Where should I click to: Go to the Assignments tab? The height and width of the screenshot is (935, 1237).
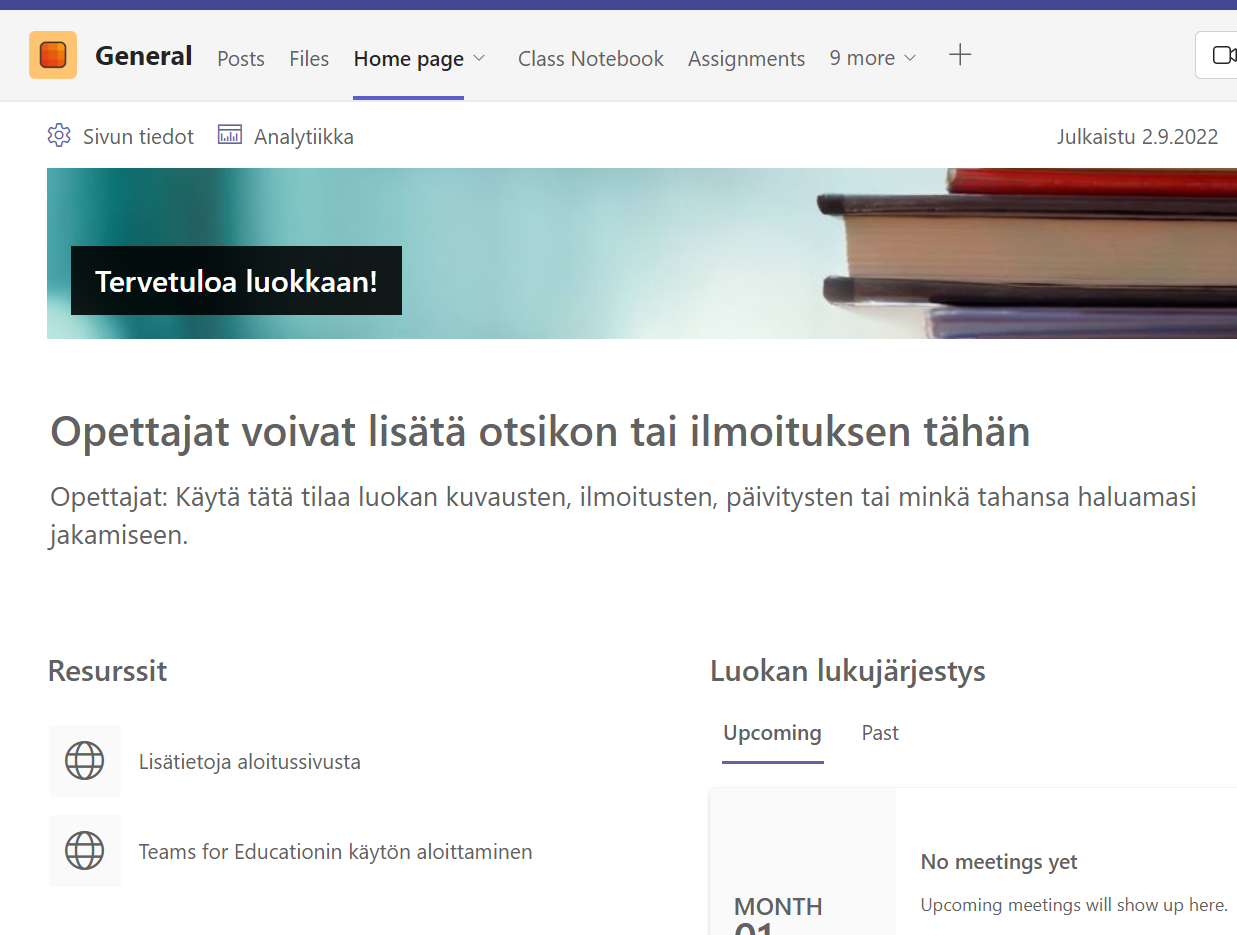(x=746, y=59)
